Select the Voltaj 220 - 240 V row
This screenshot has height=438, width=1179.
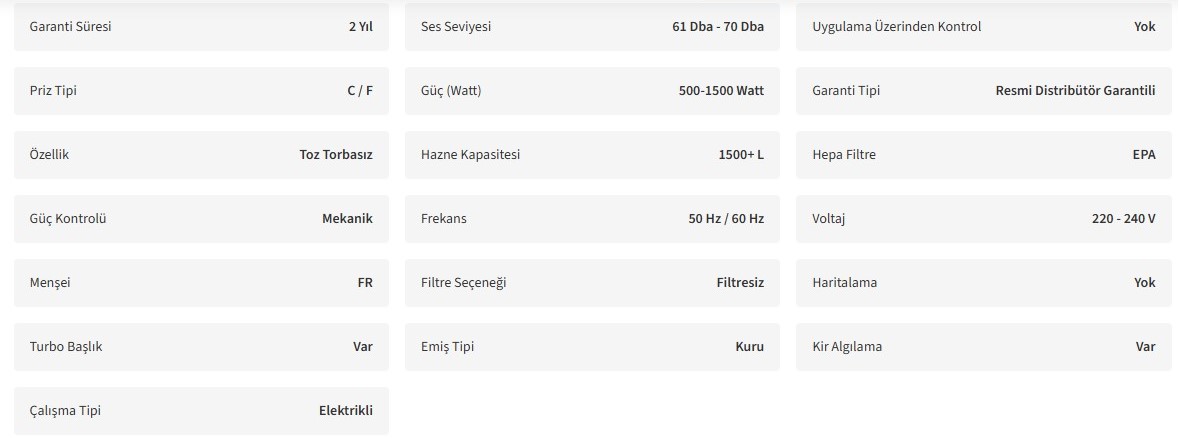(x=984, y=219)
